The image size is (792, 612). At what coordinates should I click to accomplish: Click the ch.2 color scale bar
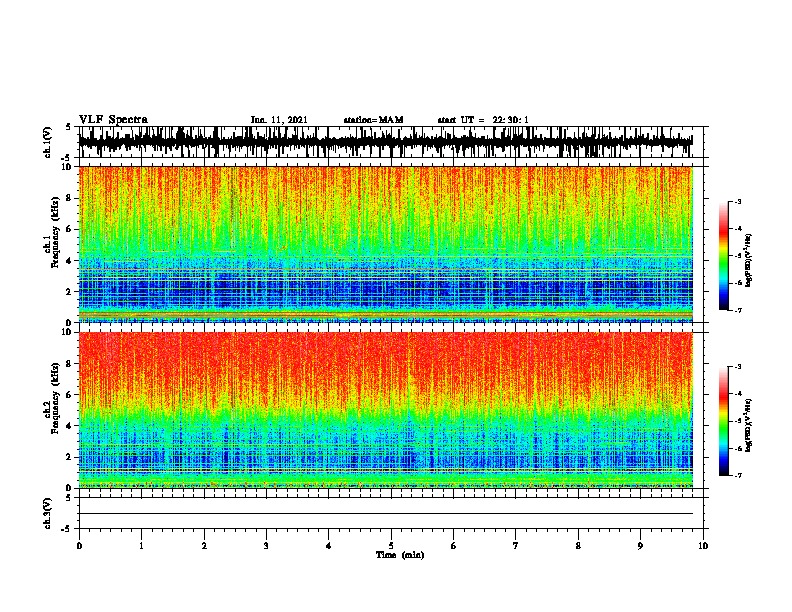723,421
